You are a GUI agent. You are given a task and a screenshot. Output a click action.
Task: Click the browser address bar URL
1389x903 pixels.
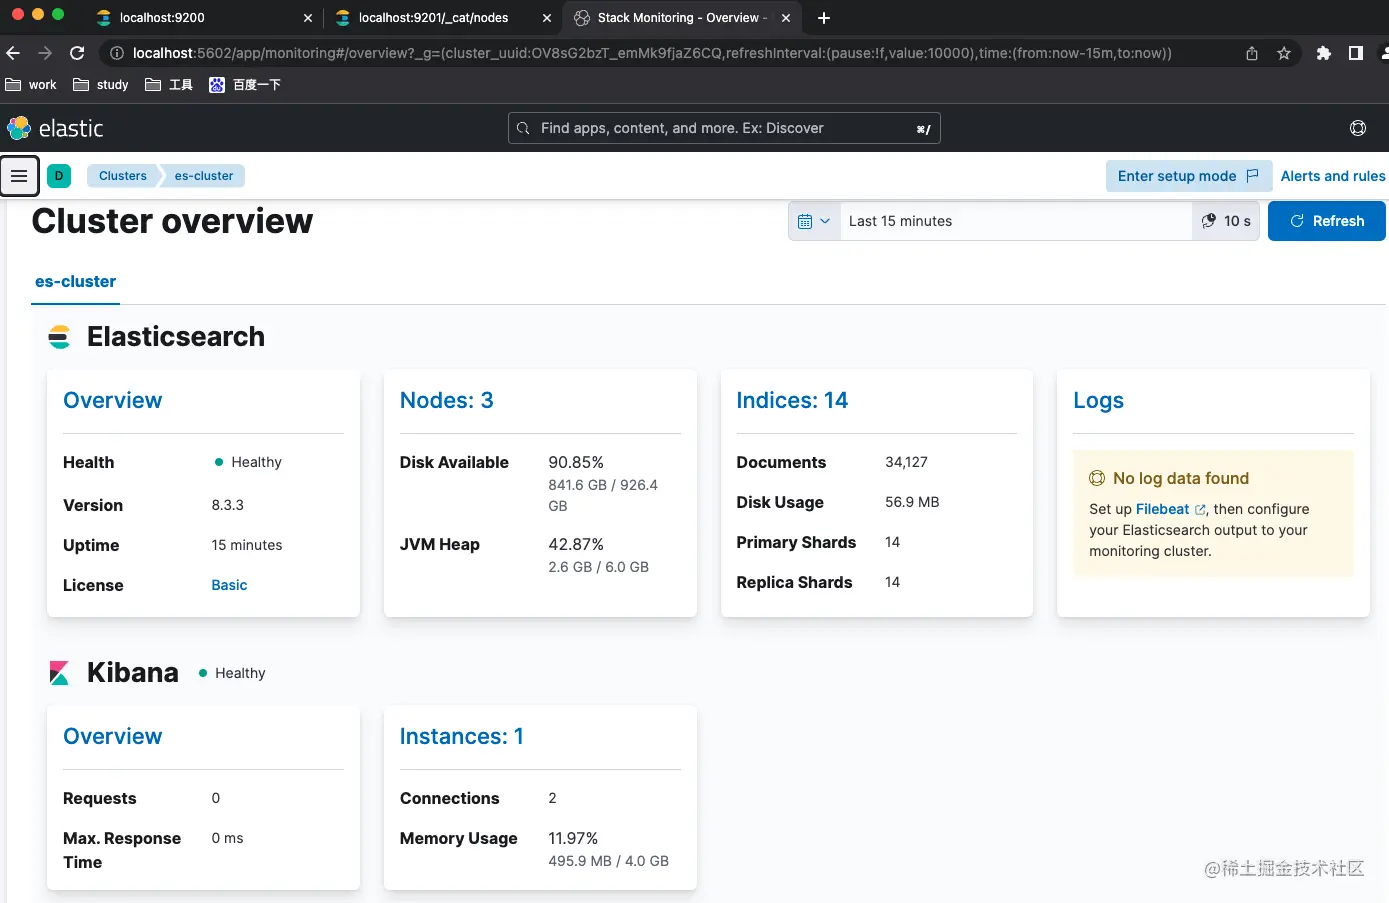652,53
